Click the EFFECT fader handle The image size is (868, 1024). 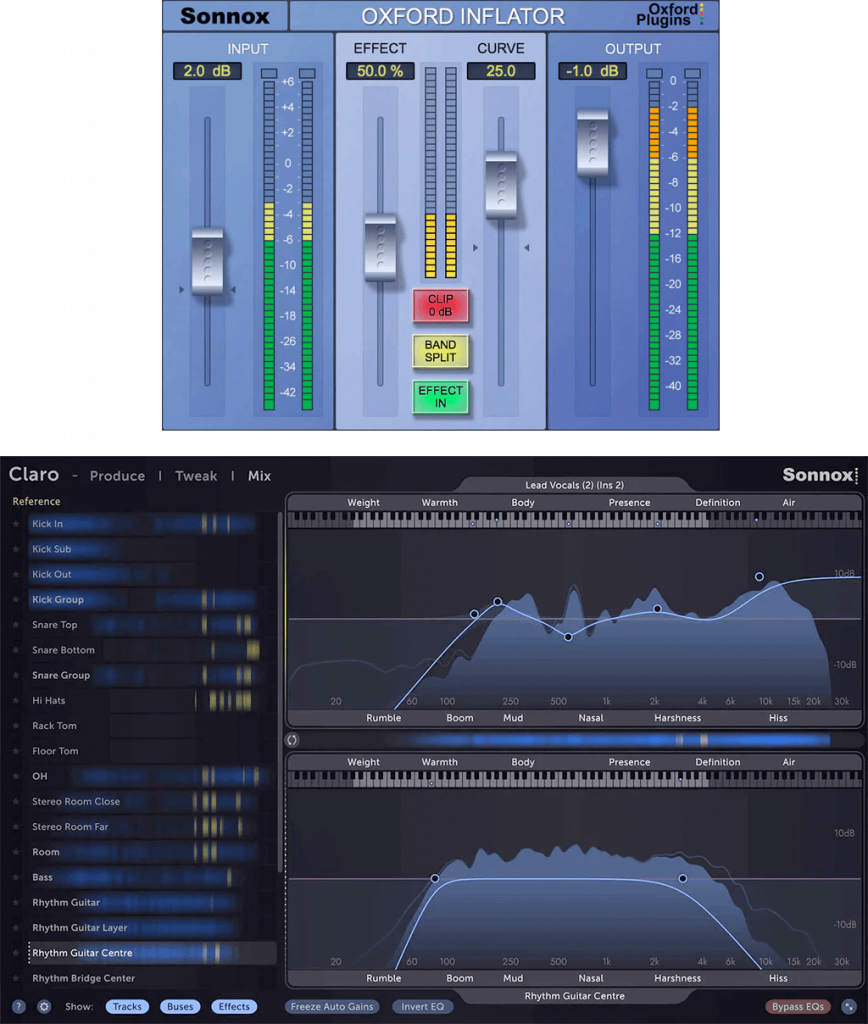pos(380,247)
